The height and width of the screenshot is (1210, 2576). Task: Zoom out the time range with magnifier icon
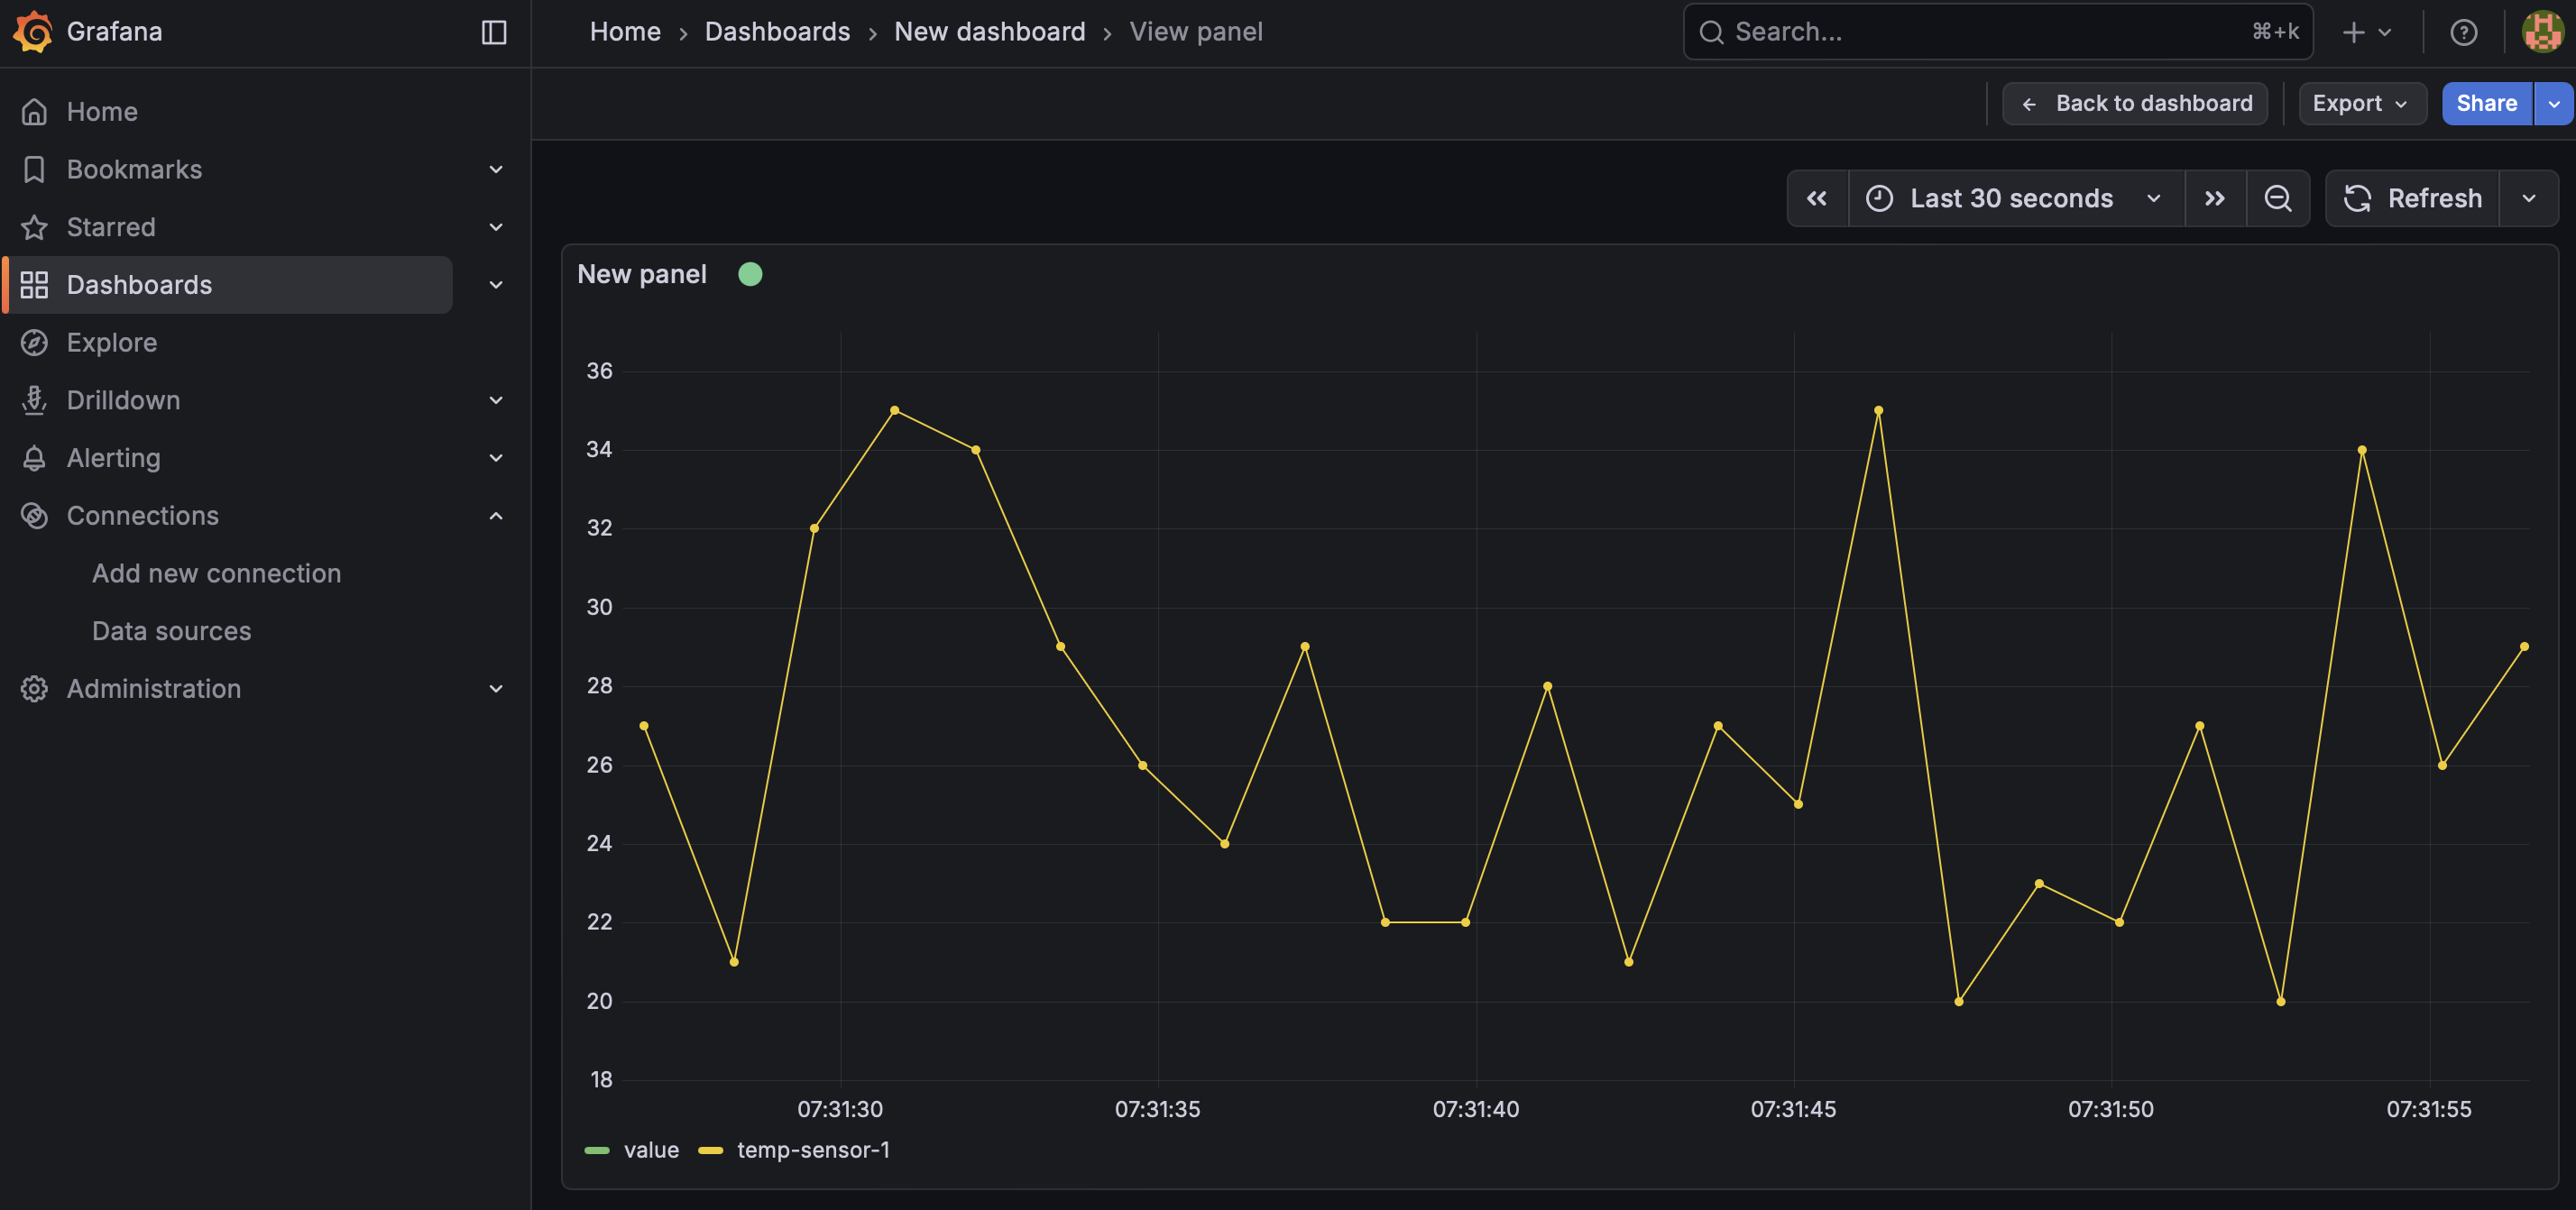[2278, 197]
